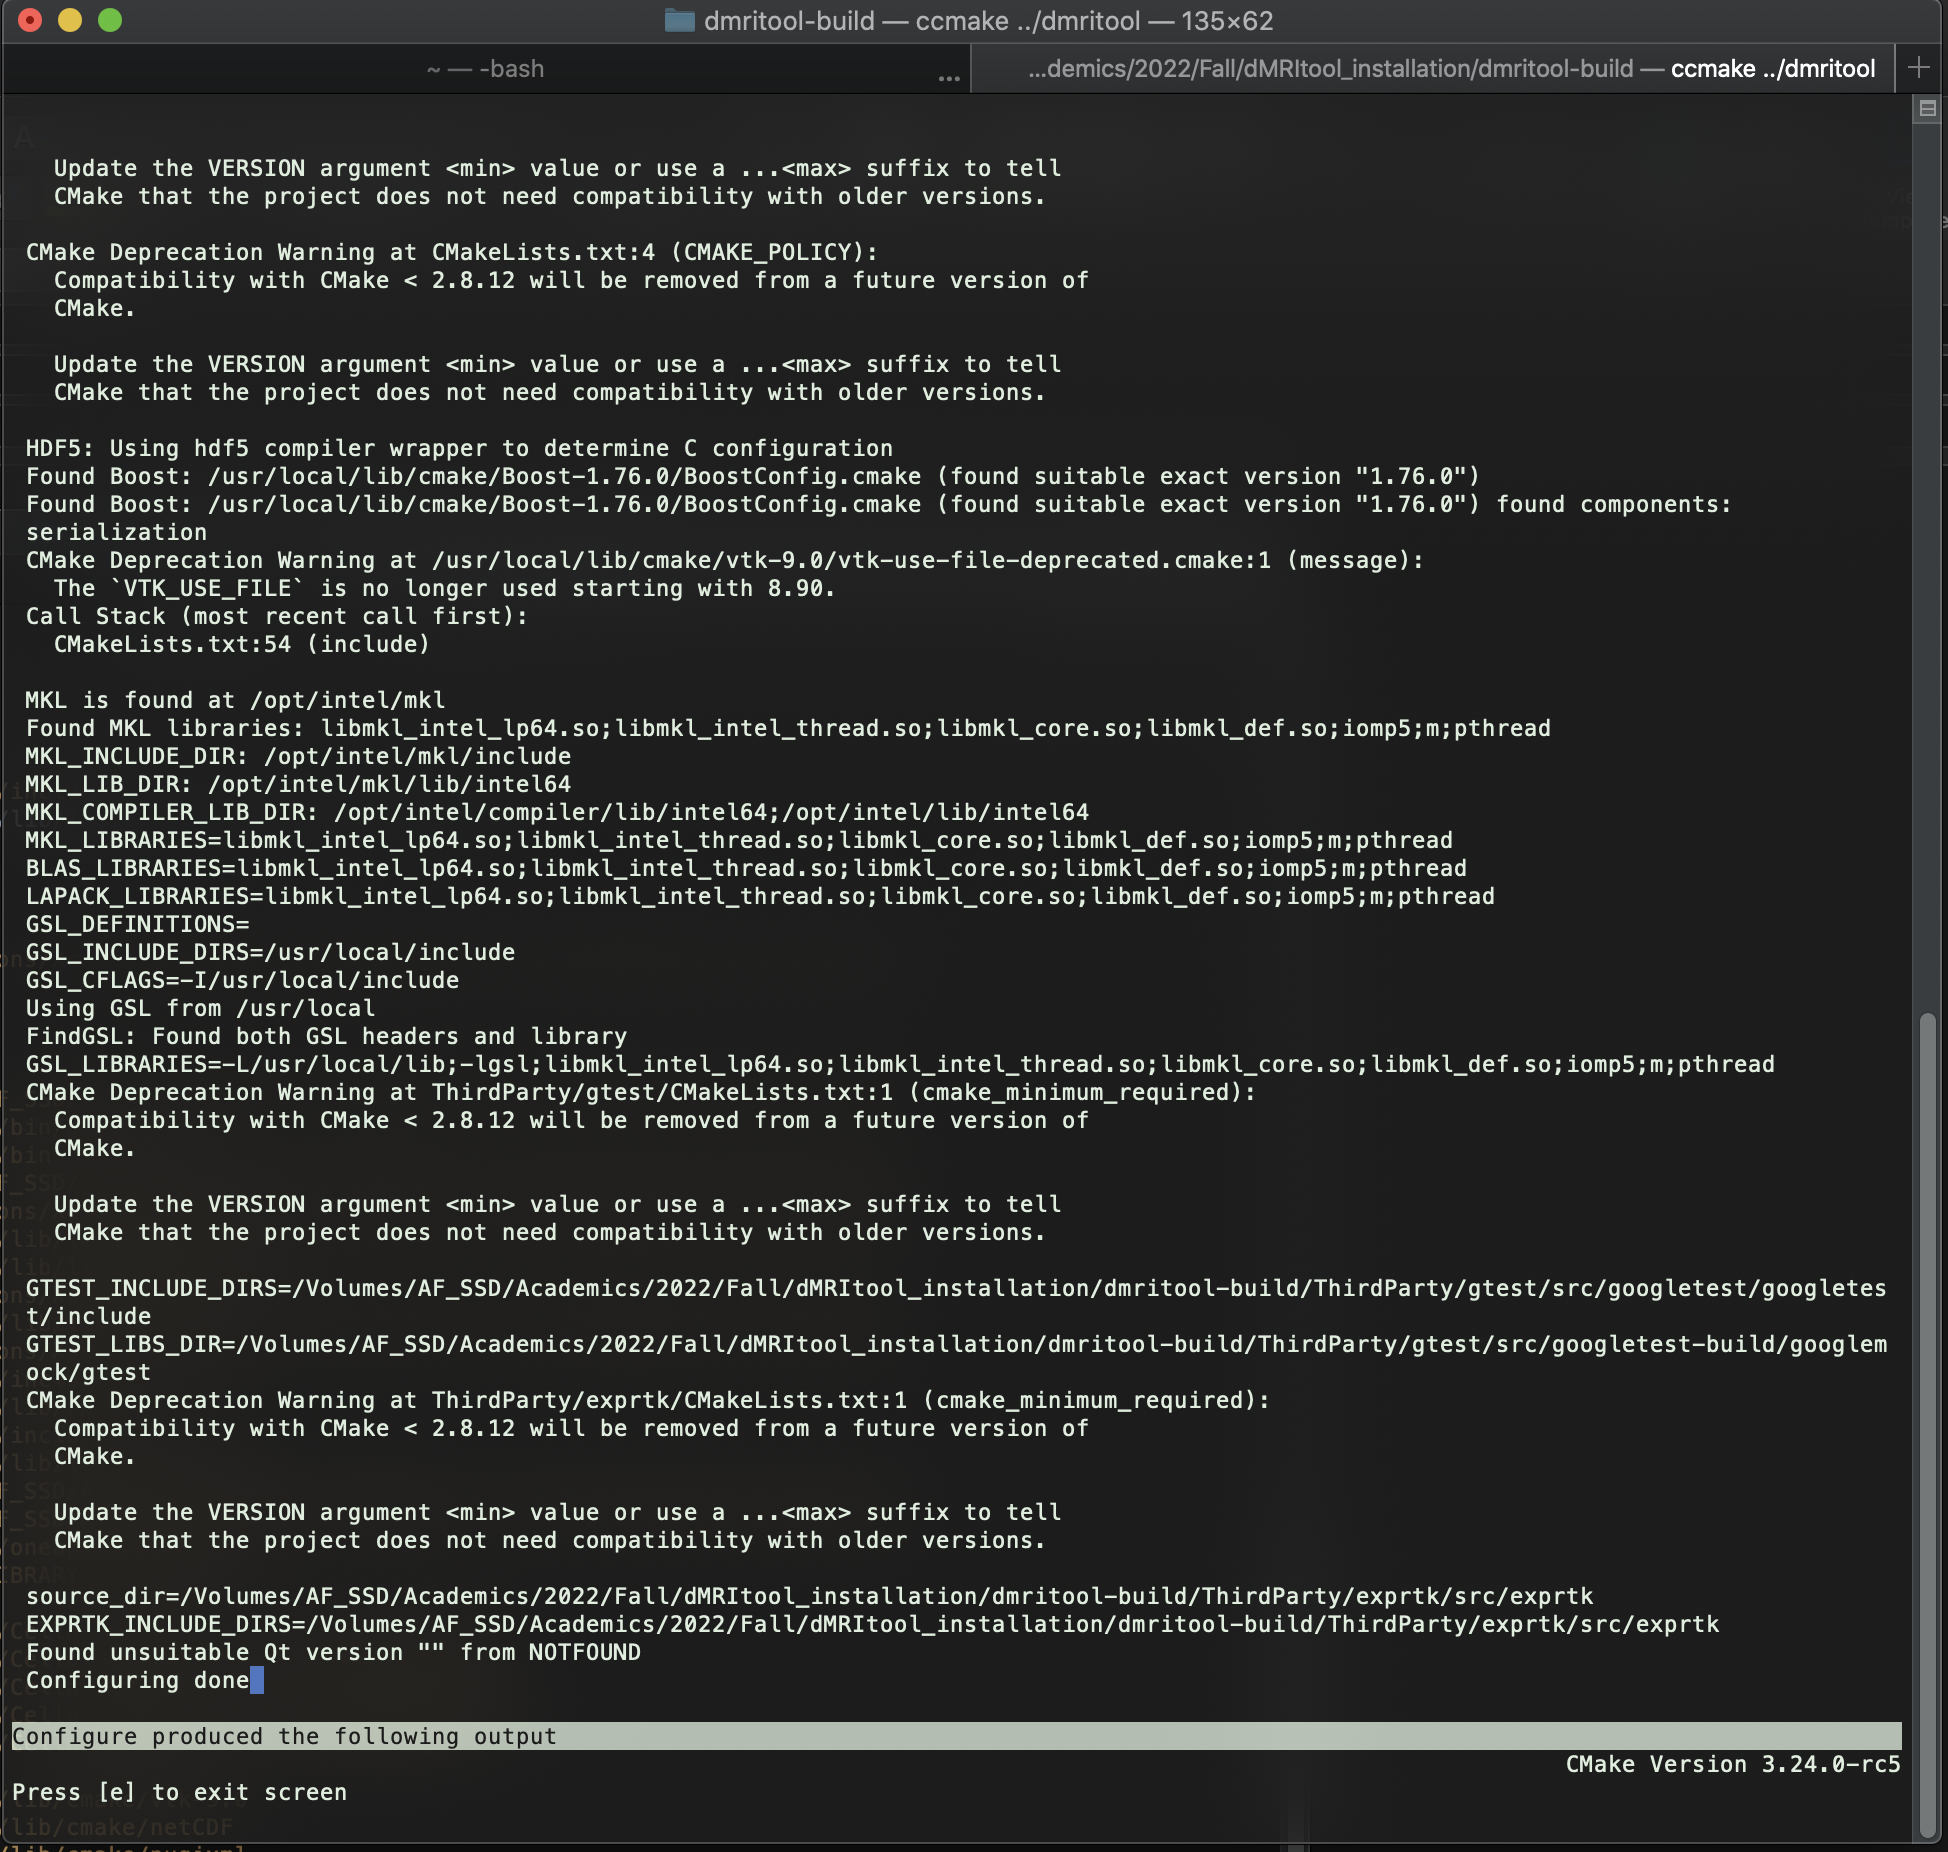Viewport: 1948px width, 1852px height.
Task: Click 'Press [e] to exit screen' text
Action: pos(180,1792)
